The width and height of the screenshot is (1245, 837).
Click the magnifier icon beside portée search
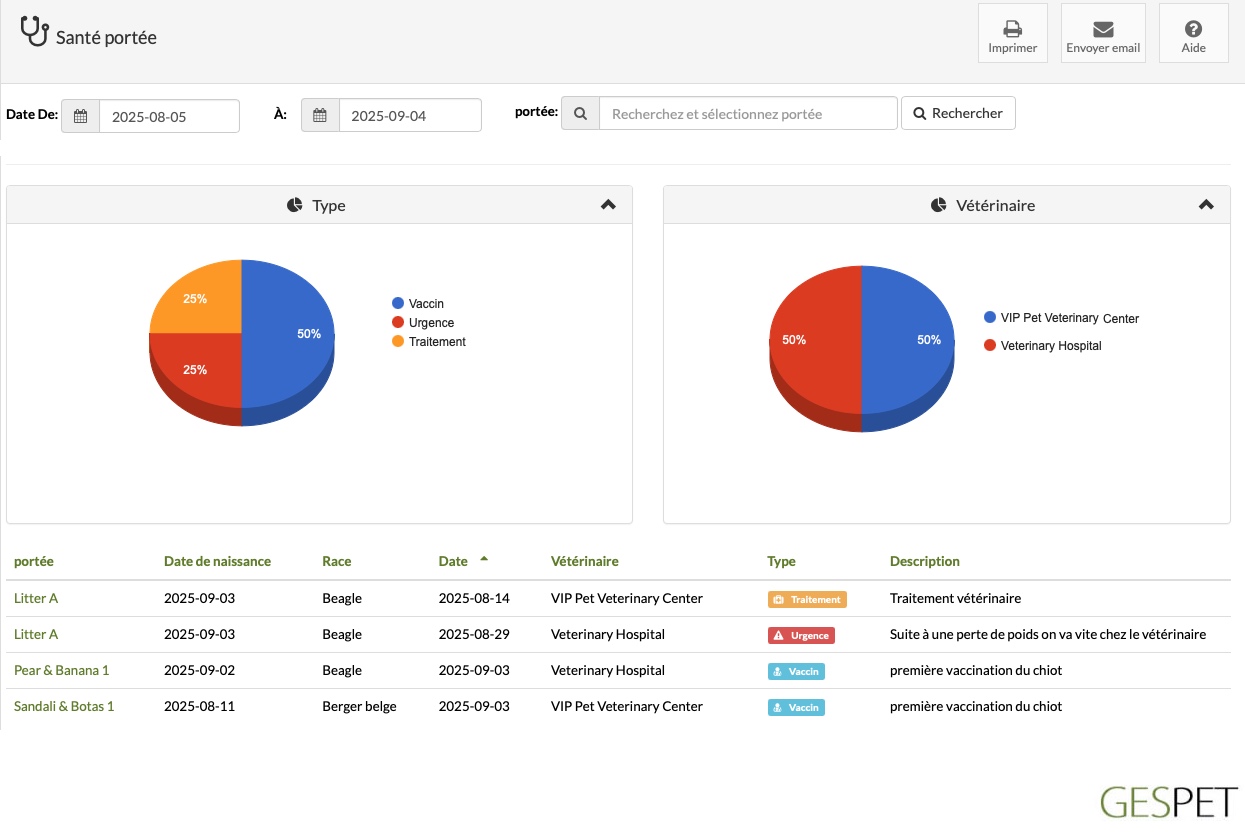pyautogui.click(x=580, y=113)
